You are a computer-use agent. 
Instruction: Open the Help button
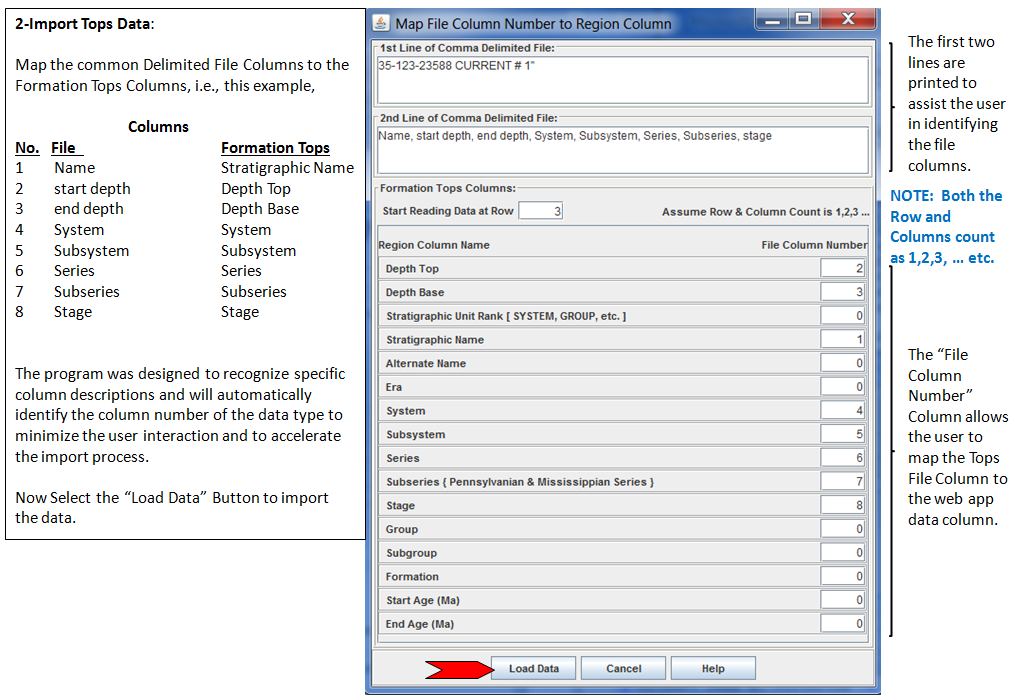[713, 668]
